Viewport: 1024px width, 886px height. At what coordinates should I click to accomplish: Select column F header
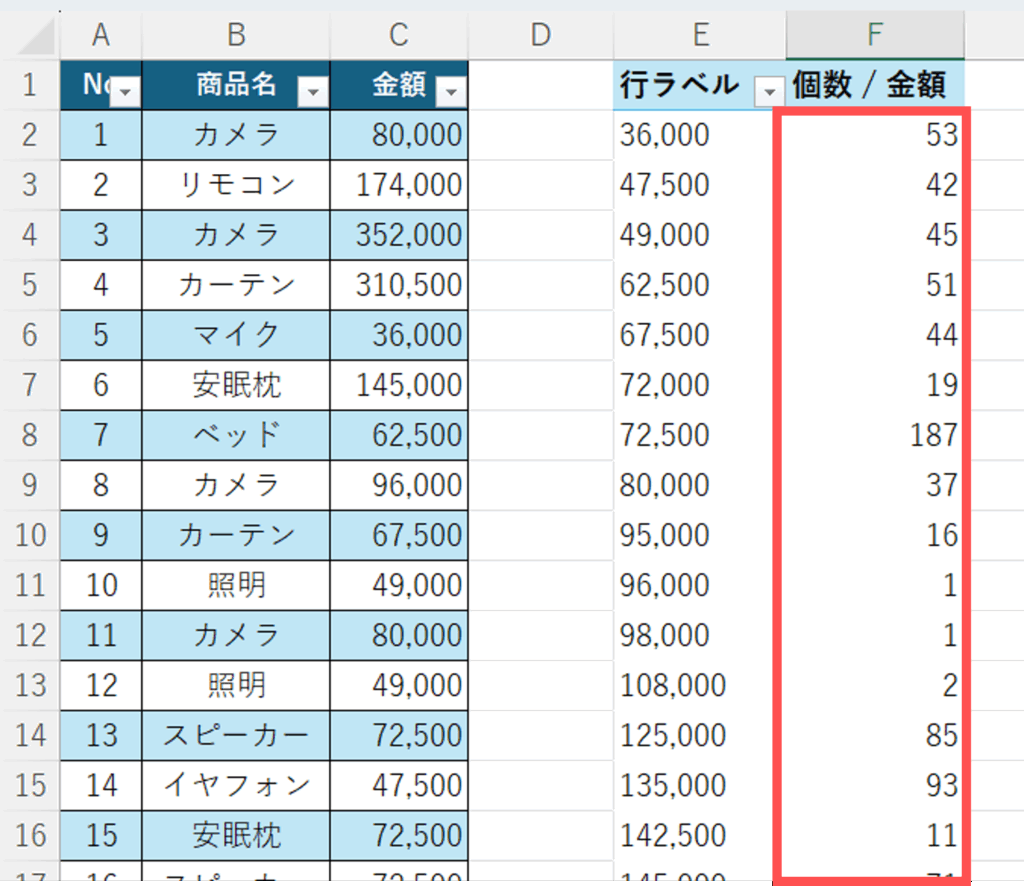click(875, 35)
